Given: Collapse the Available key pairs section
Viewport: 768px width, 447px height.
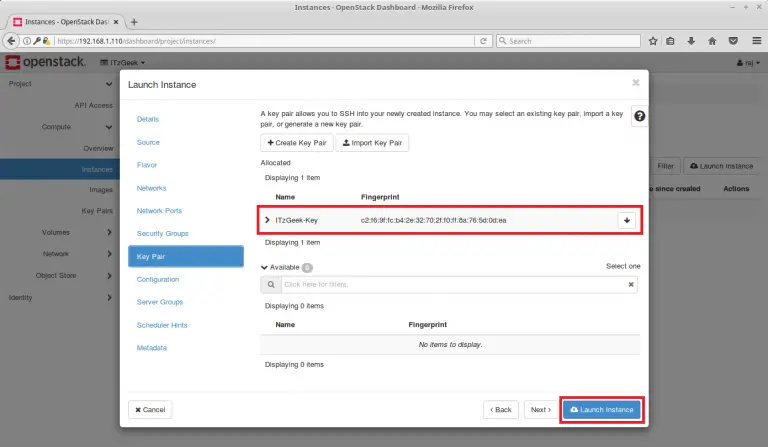Looking at the screenshot, I should coord(264,267).
